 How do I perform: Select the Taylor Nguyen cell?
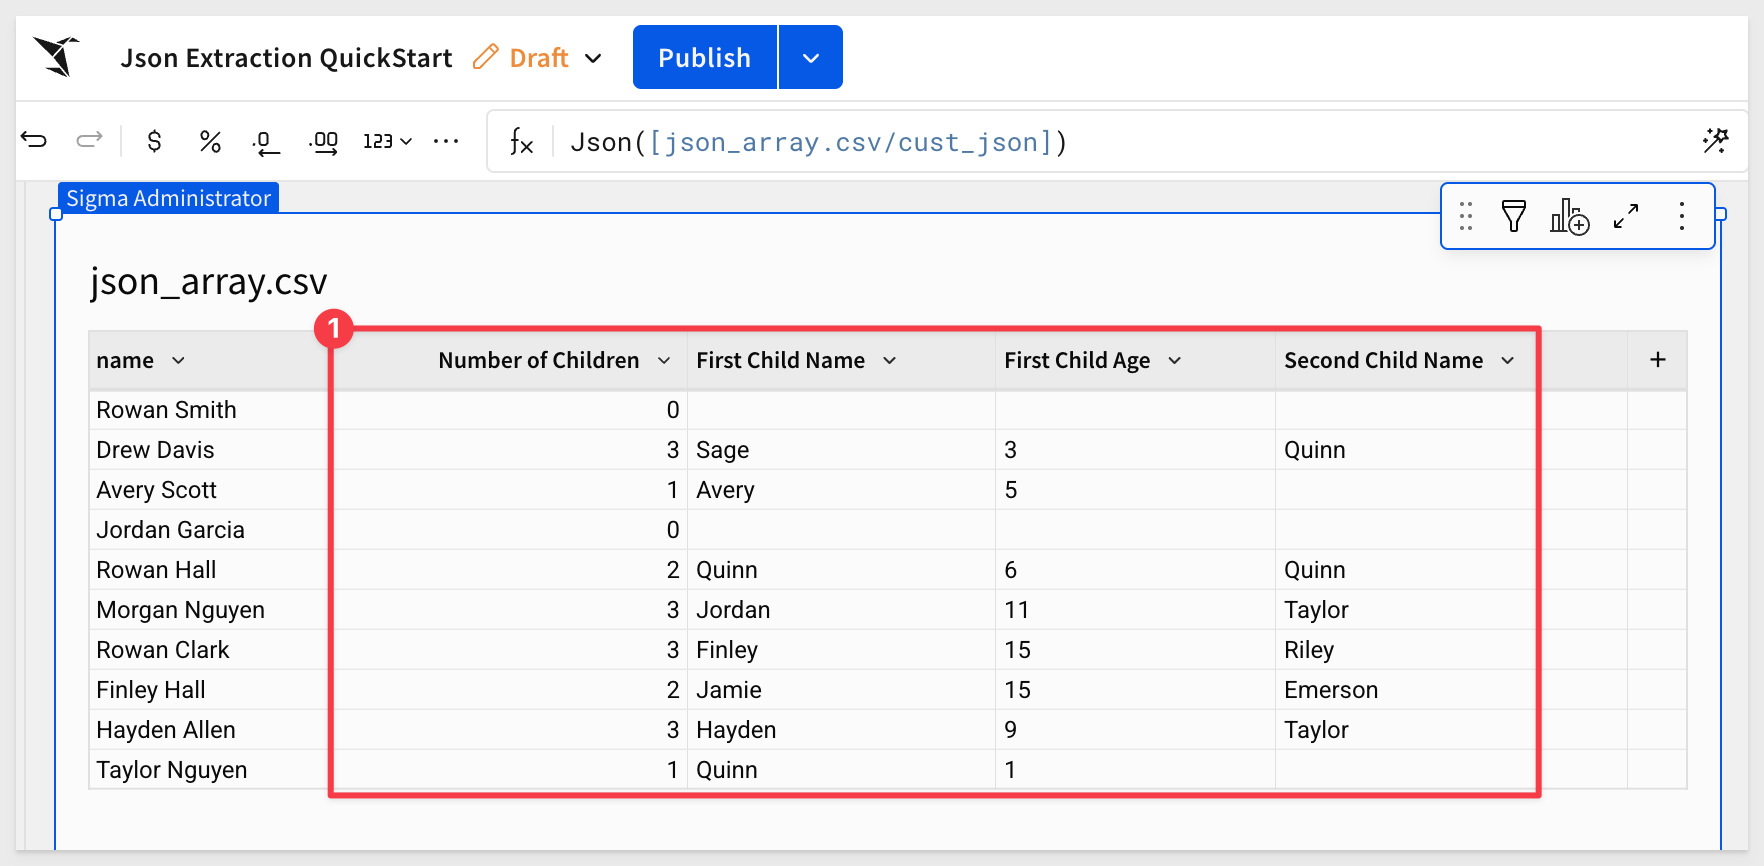209,770
